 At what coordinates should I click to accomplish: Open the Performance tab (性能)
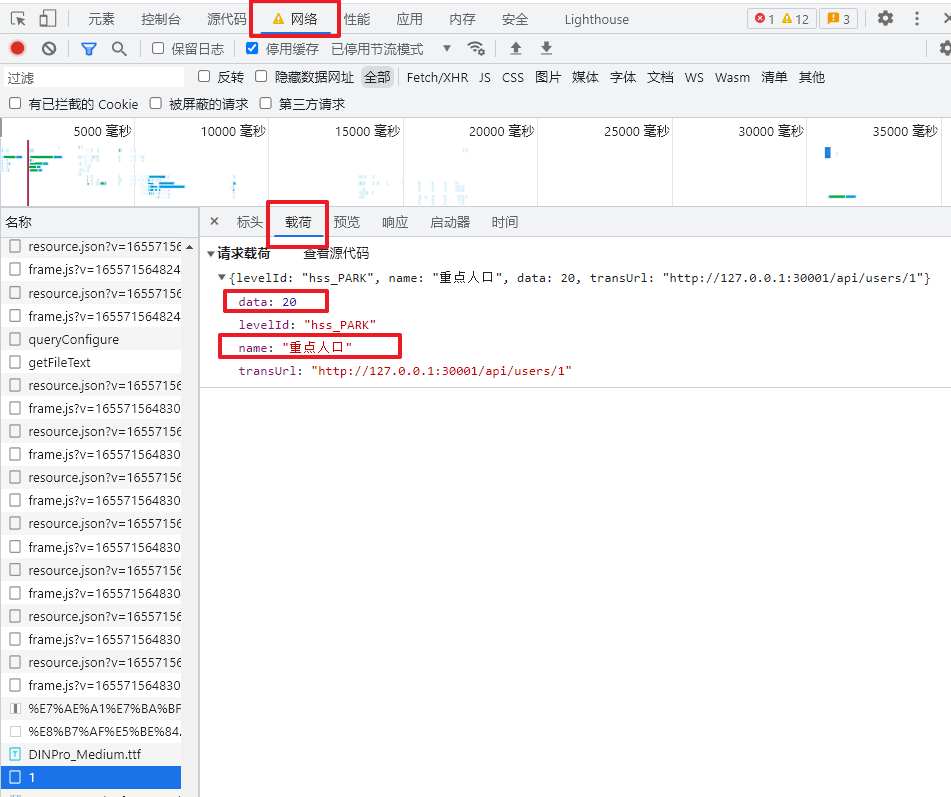(357, 19)
